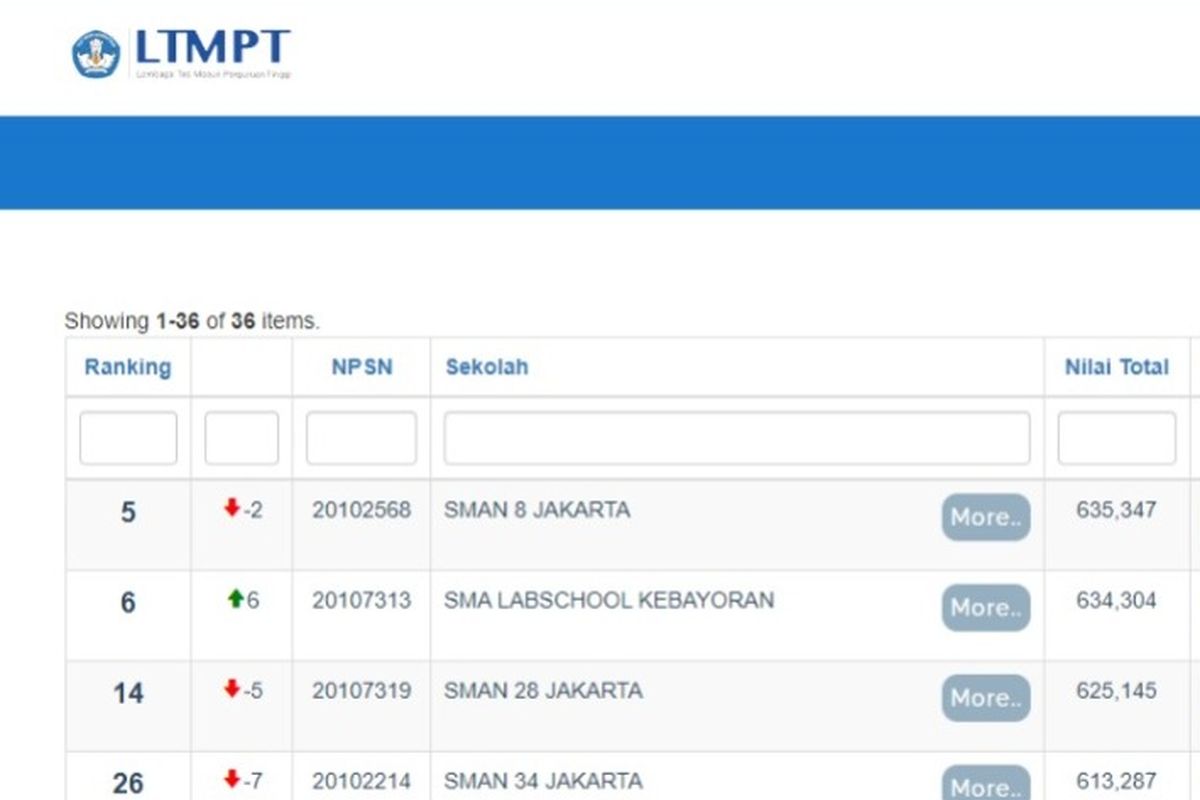1200x800 pixels.
Task: Sort the table by the Ranking column header
Action: pyautogui.click(x=126, y=367)
